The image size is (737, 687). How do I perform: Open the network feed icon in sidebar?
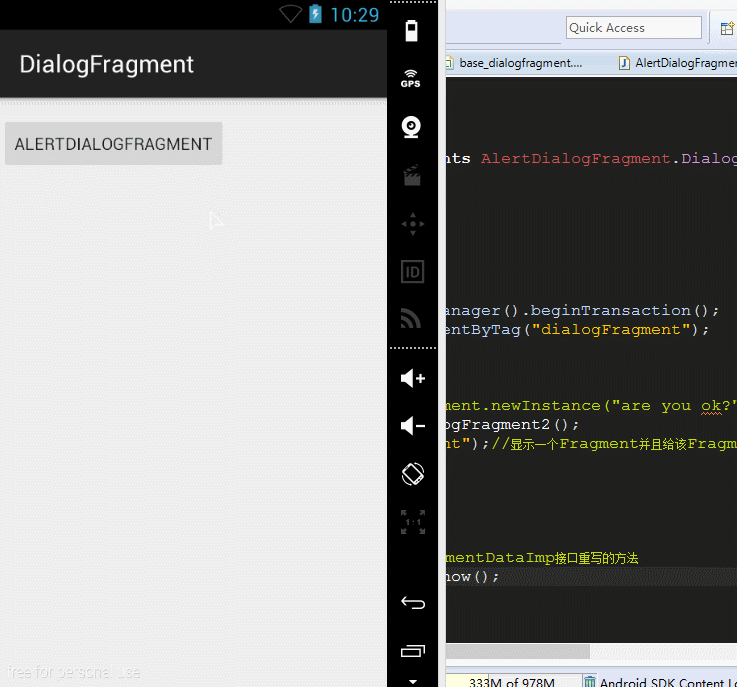tap(410, 318)
